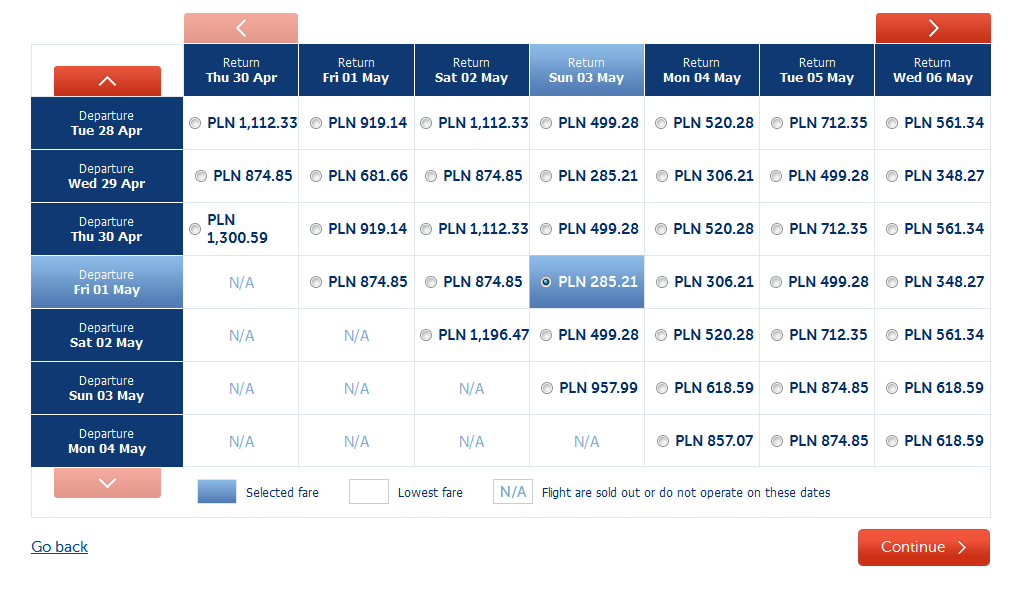Image resolution: width=1027 pixels, height=592 pixels.
Task: Choose Sun 03 May to Mon 04 May fare
Action: (x=662, y=388)
